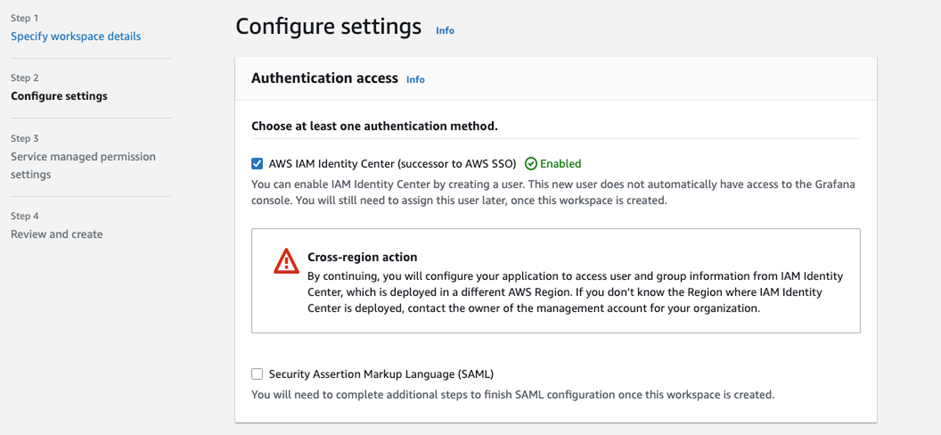Select Service managed permission settings step

(x=83, y=166)
